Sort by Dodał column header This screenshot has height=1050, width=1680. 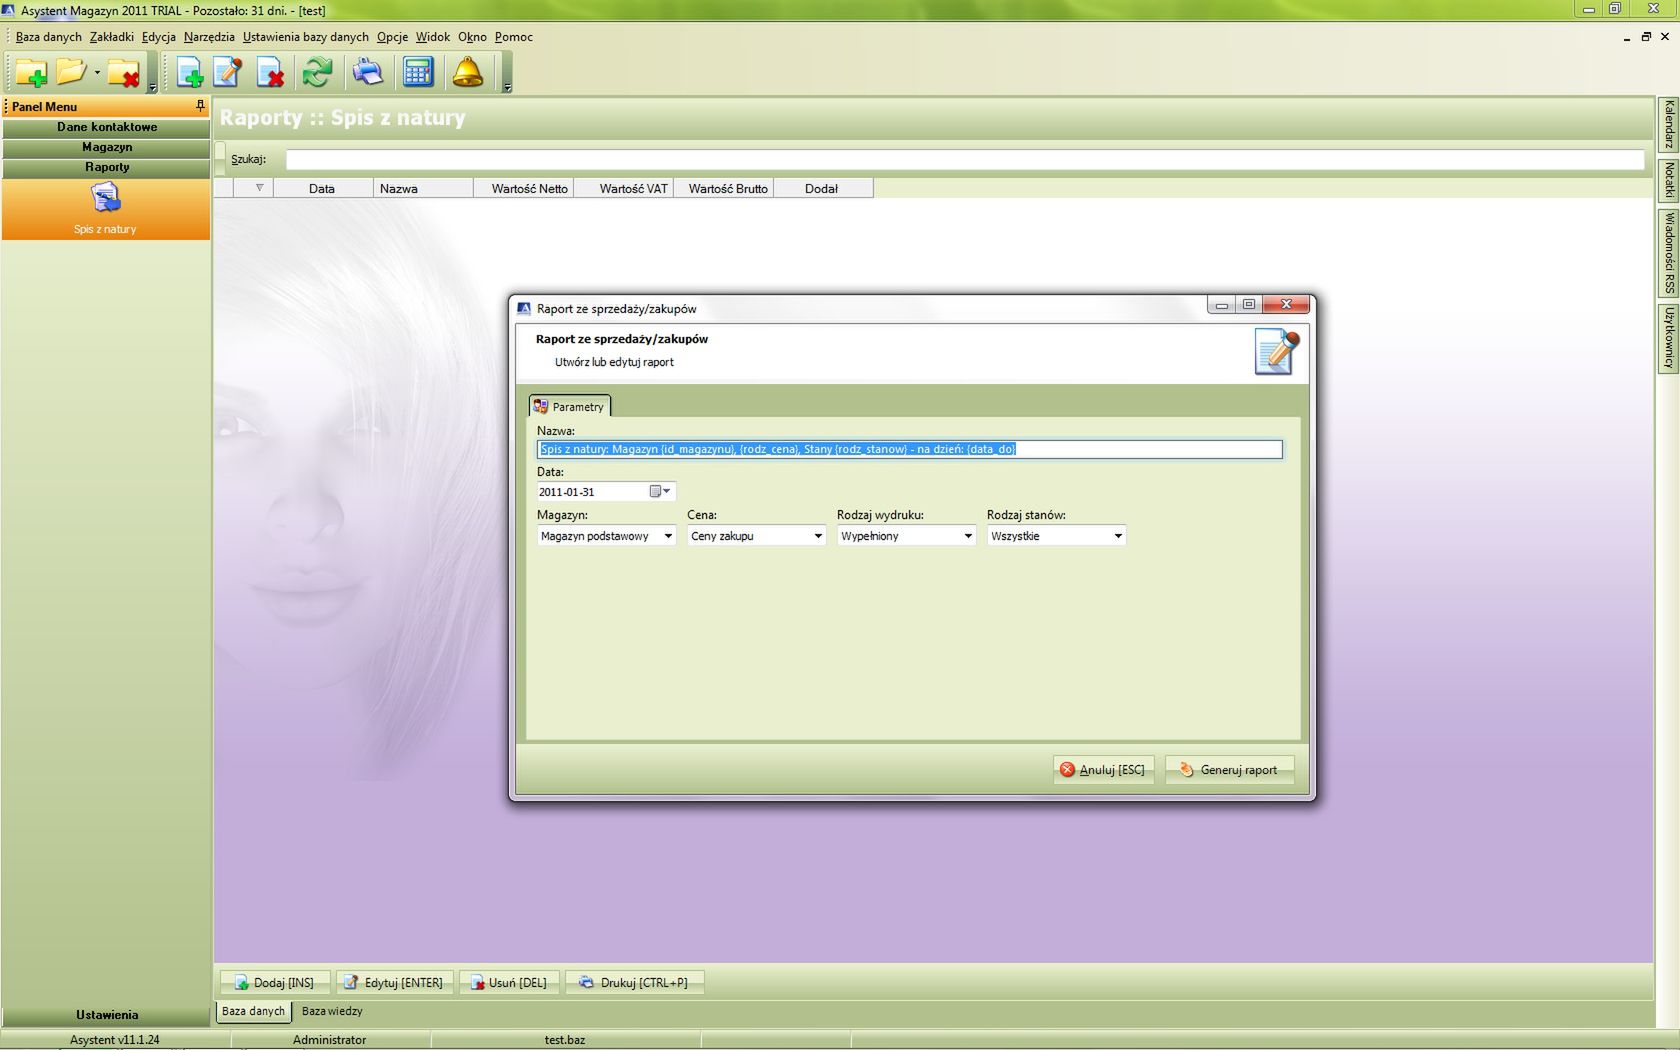pos(823,188)
